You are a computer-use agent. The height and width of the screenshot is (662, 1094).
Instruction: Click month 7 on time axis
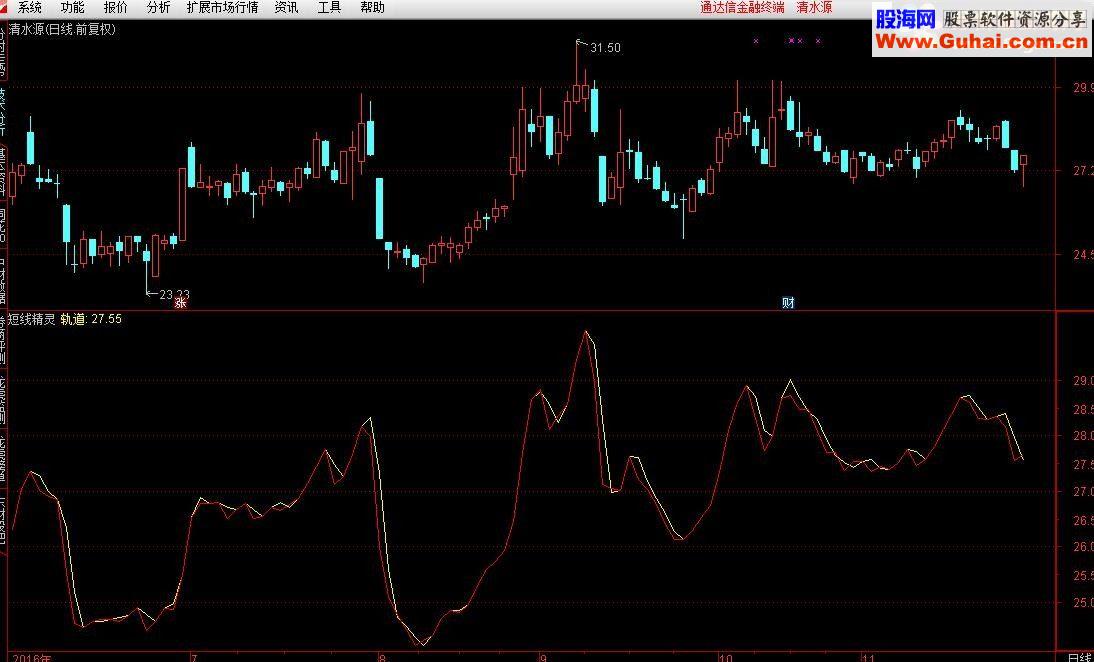(194, 658)
